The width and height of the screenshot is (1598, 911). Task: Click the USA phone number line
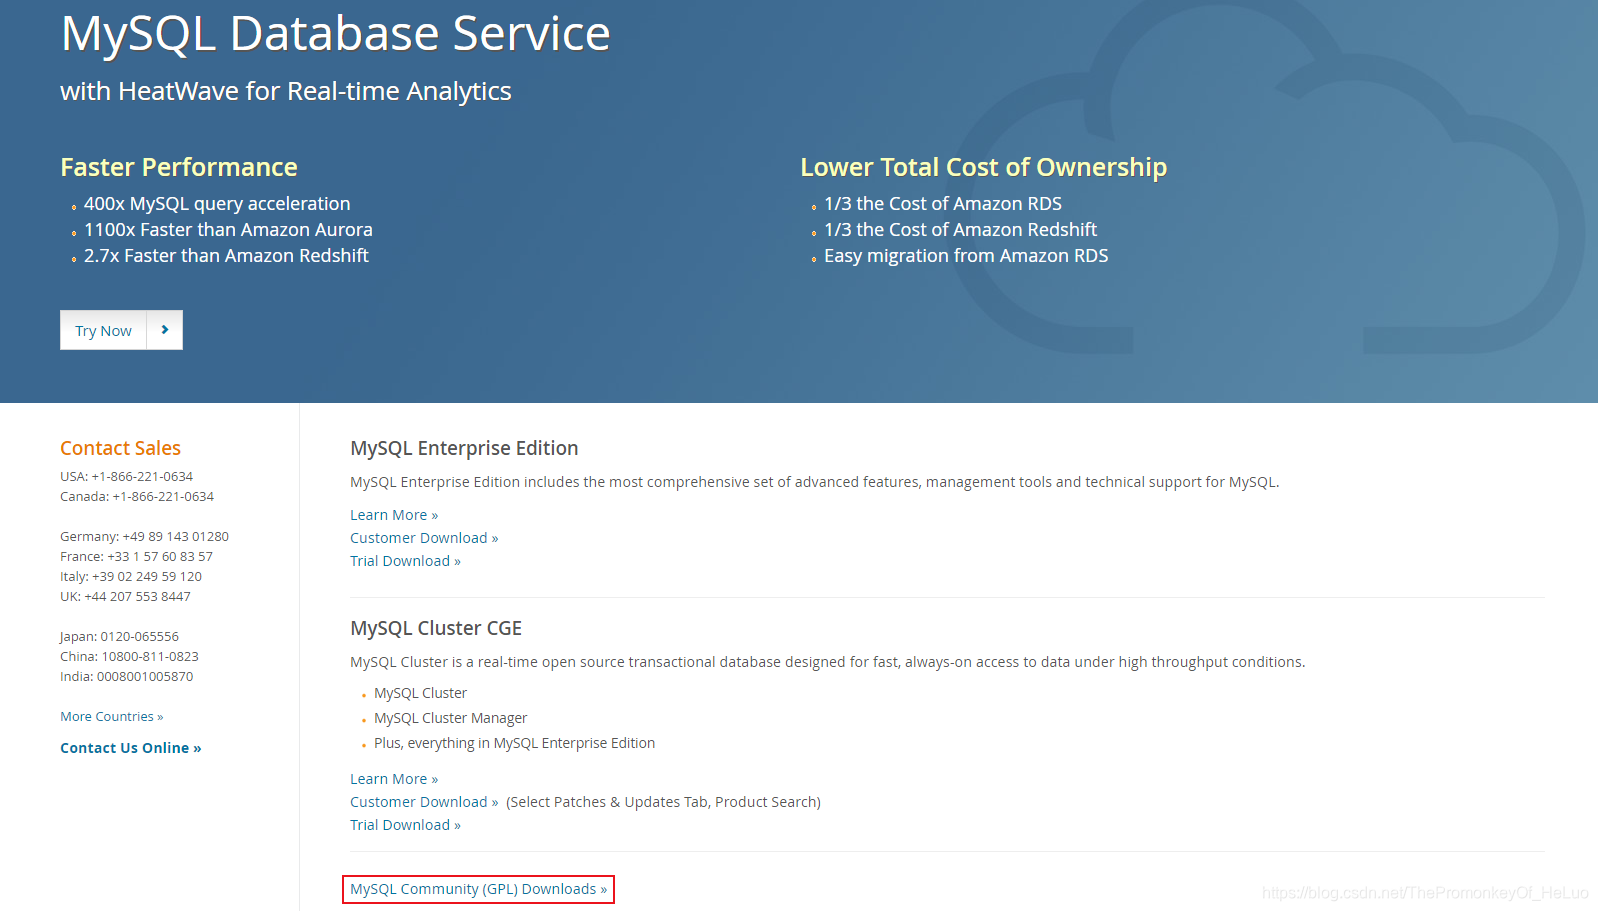[126, 477]
